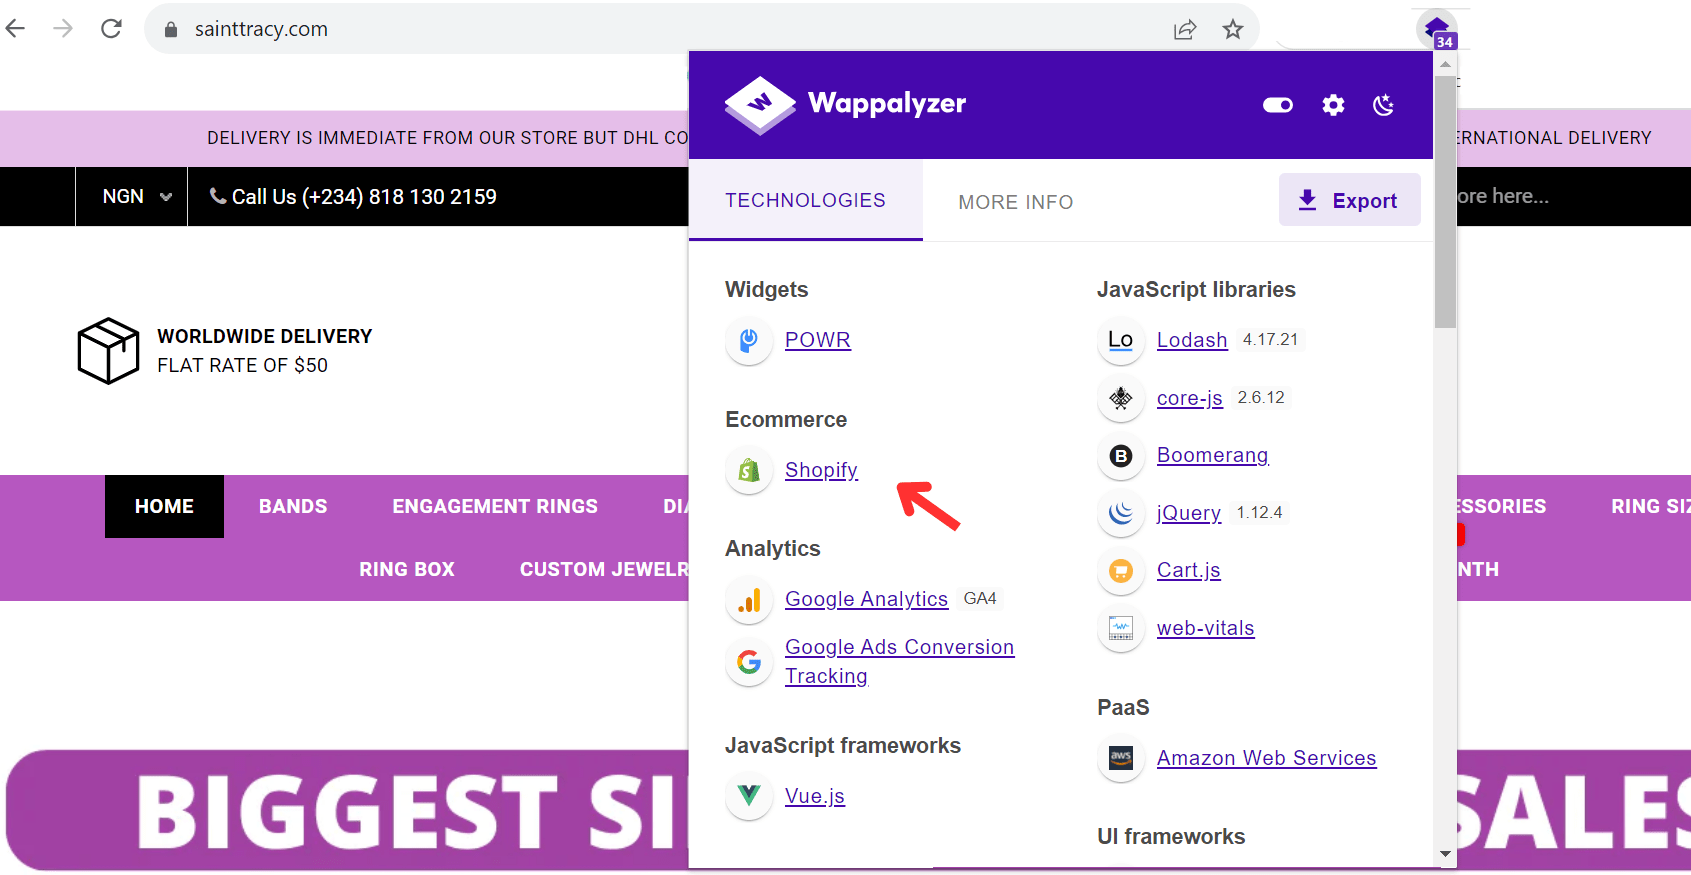Click the Export button
Viewport: 1691px width, 875px height.
point(1349,200)
